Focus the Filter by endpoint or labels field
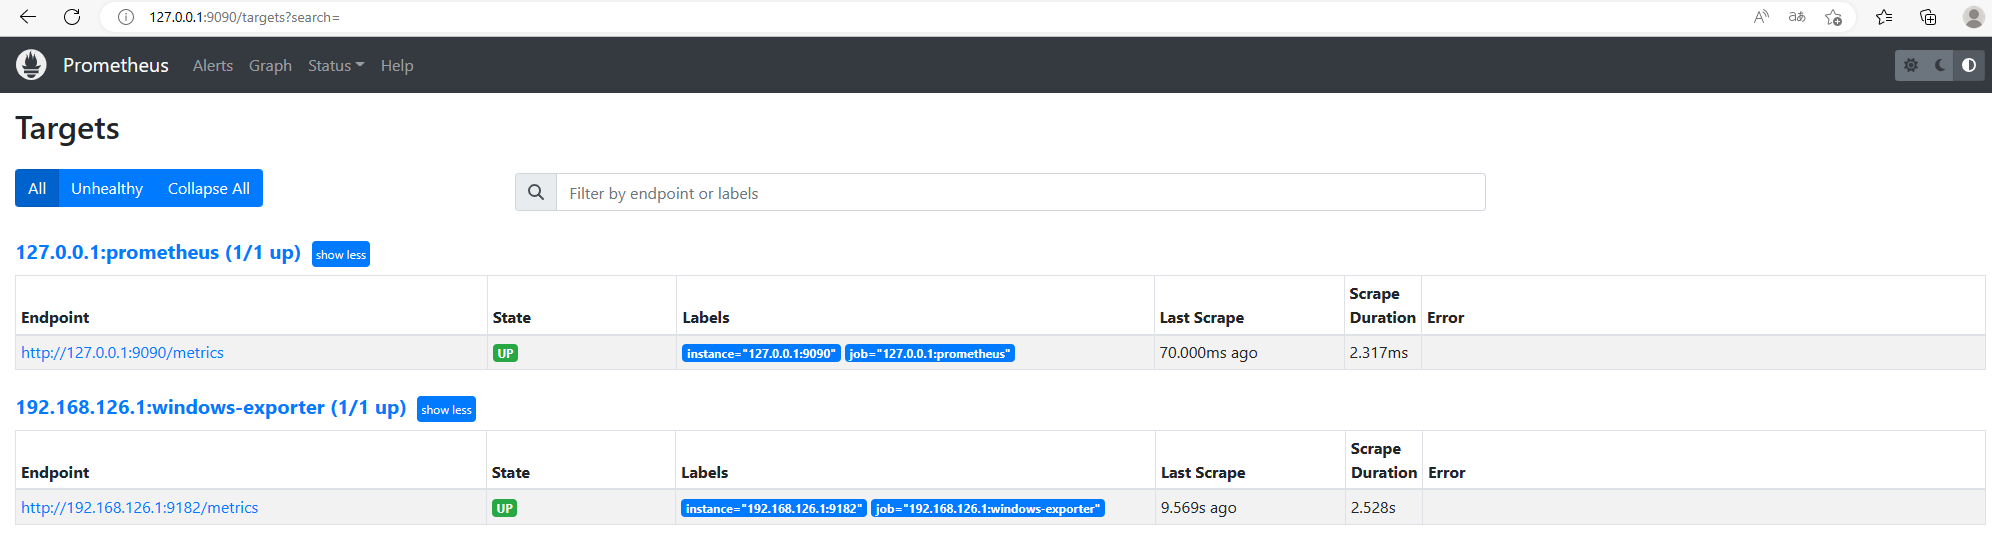The height and width of the screenshot is (538, 1992). coord(1020,192)
